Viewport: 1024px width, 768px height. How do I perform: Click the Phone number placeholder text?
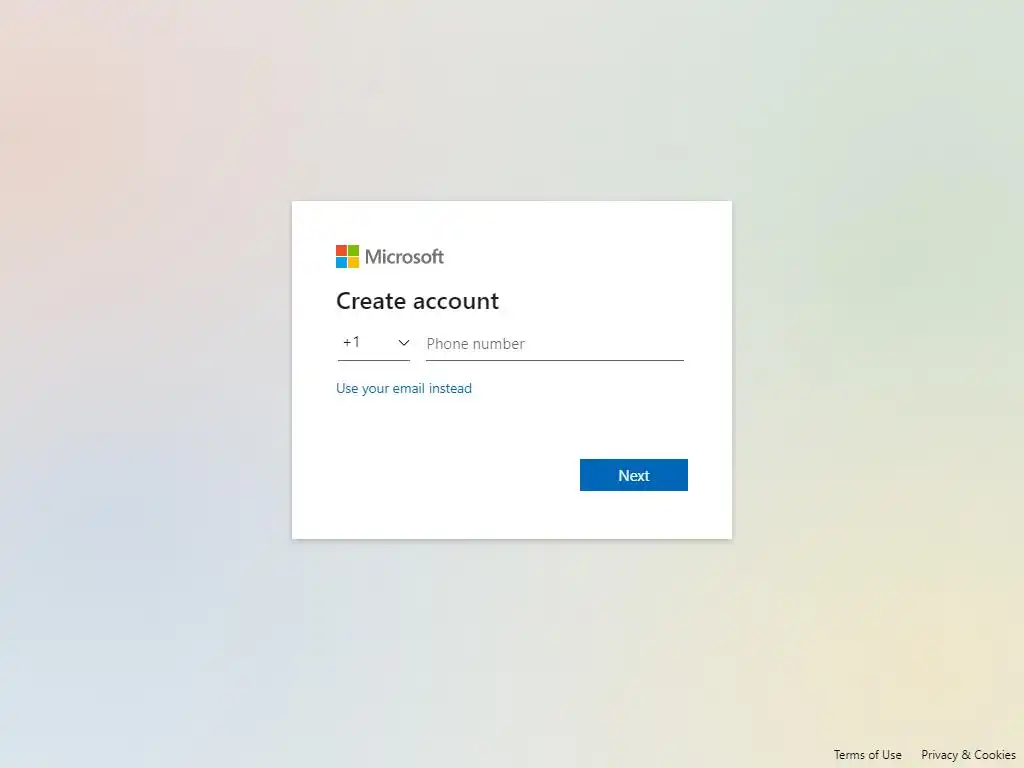click(x=475, y=344)
